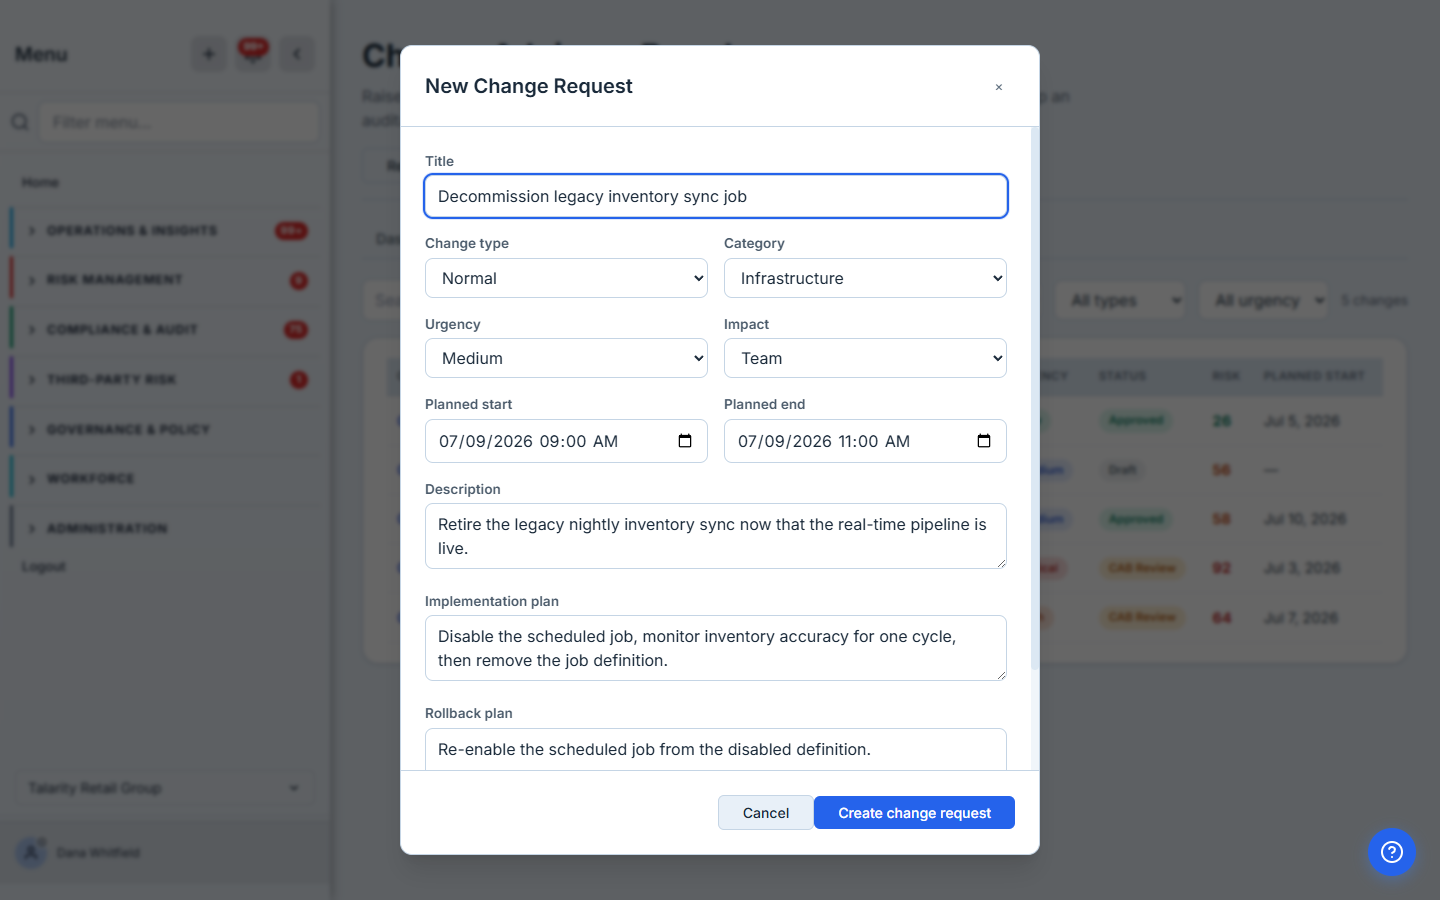The width and height of the screenshot is (1440, 900).
Task: Click the Cancel button
Action: [766, 813]
